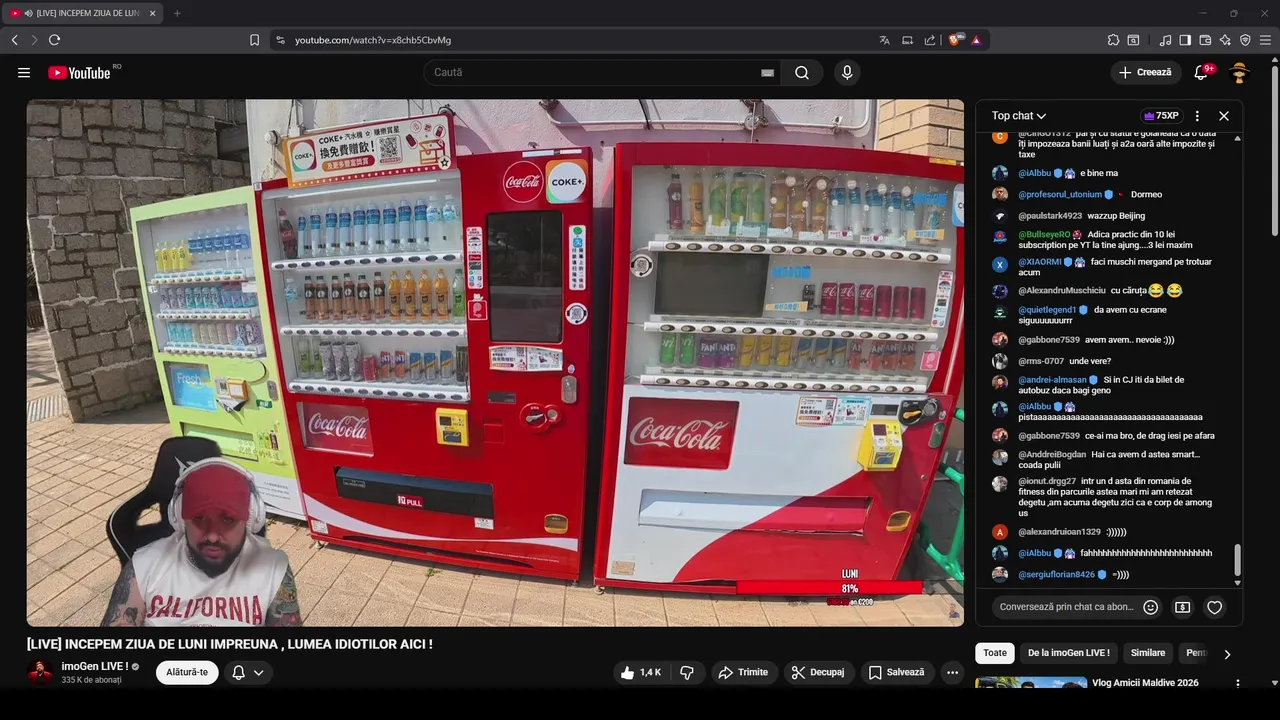Start voice search with the microphone
This screenshot has height=720, width=1280.
coord(847,72)
